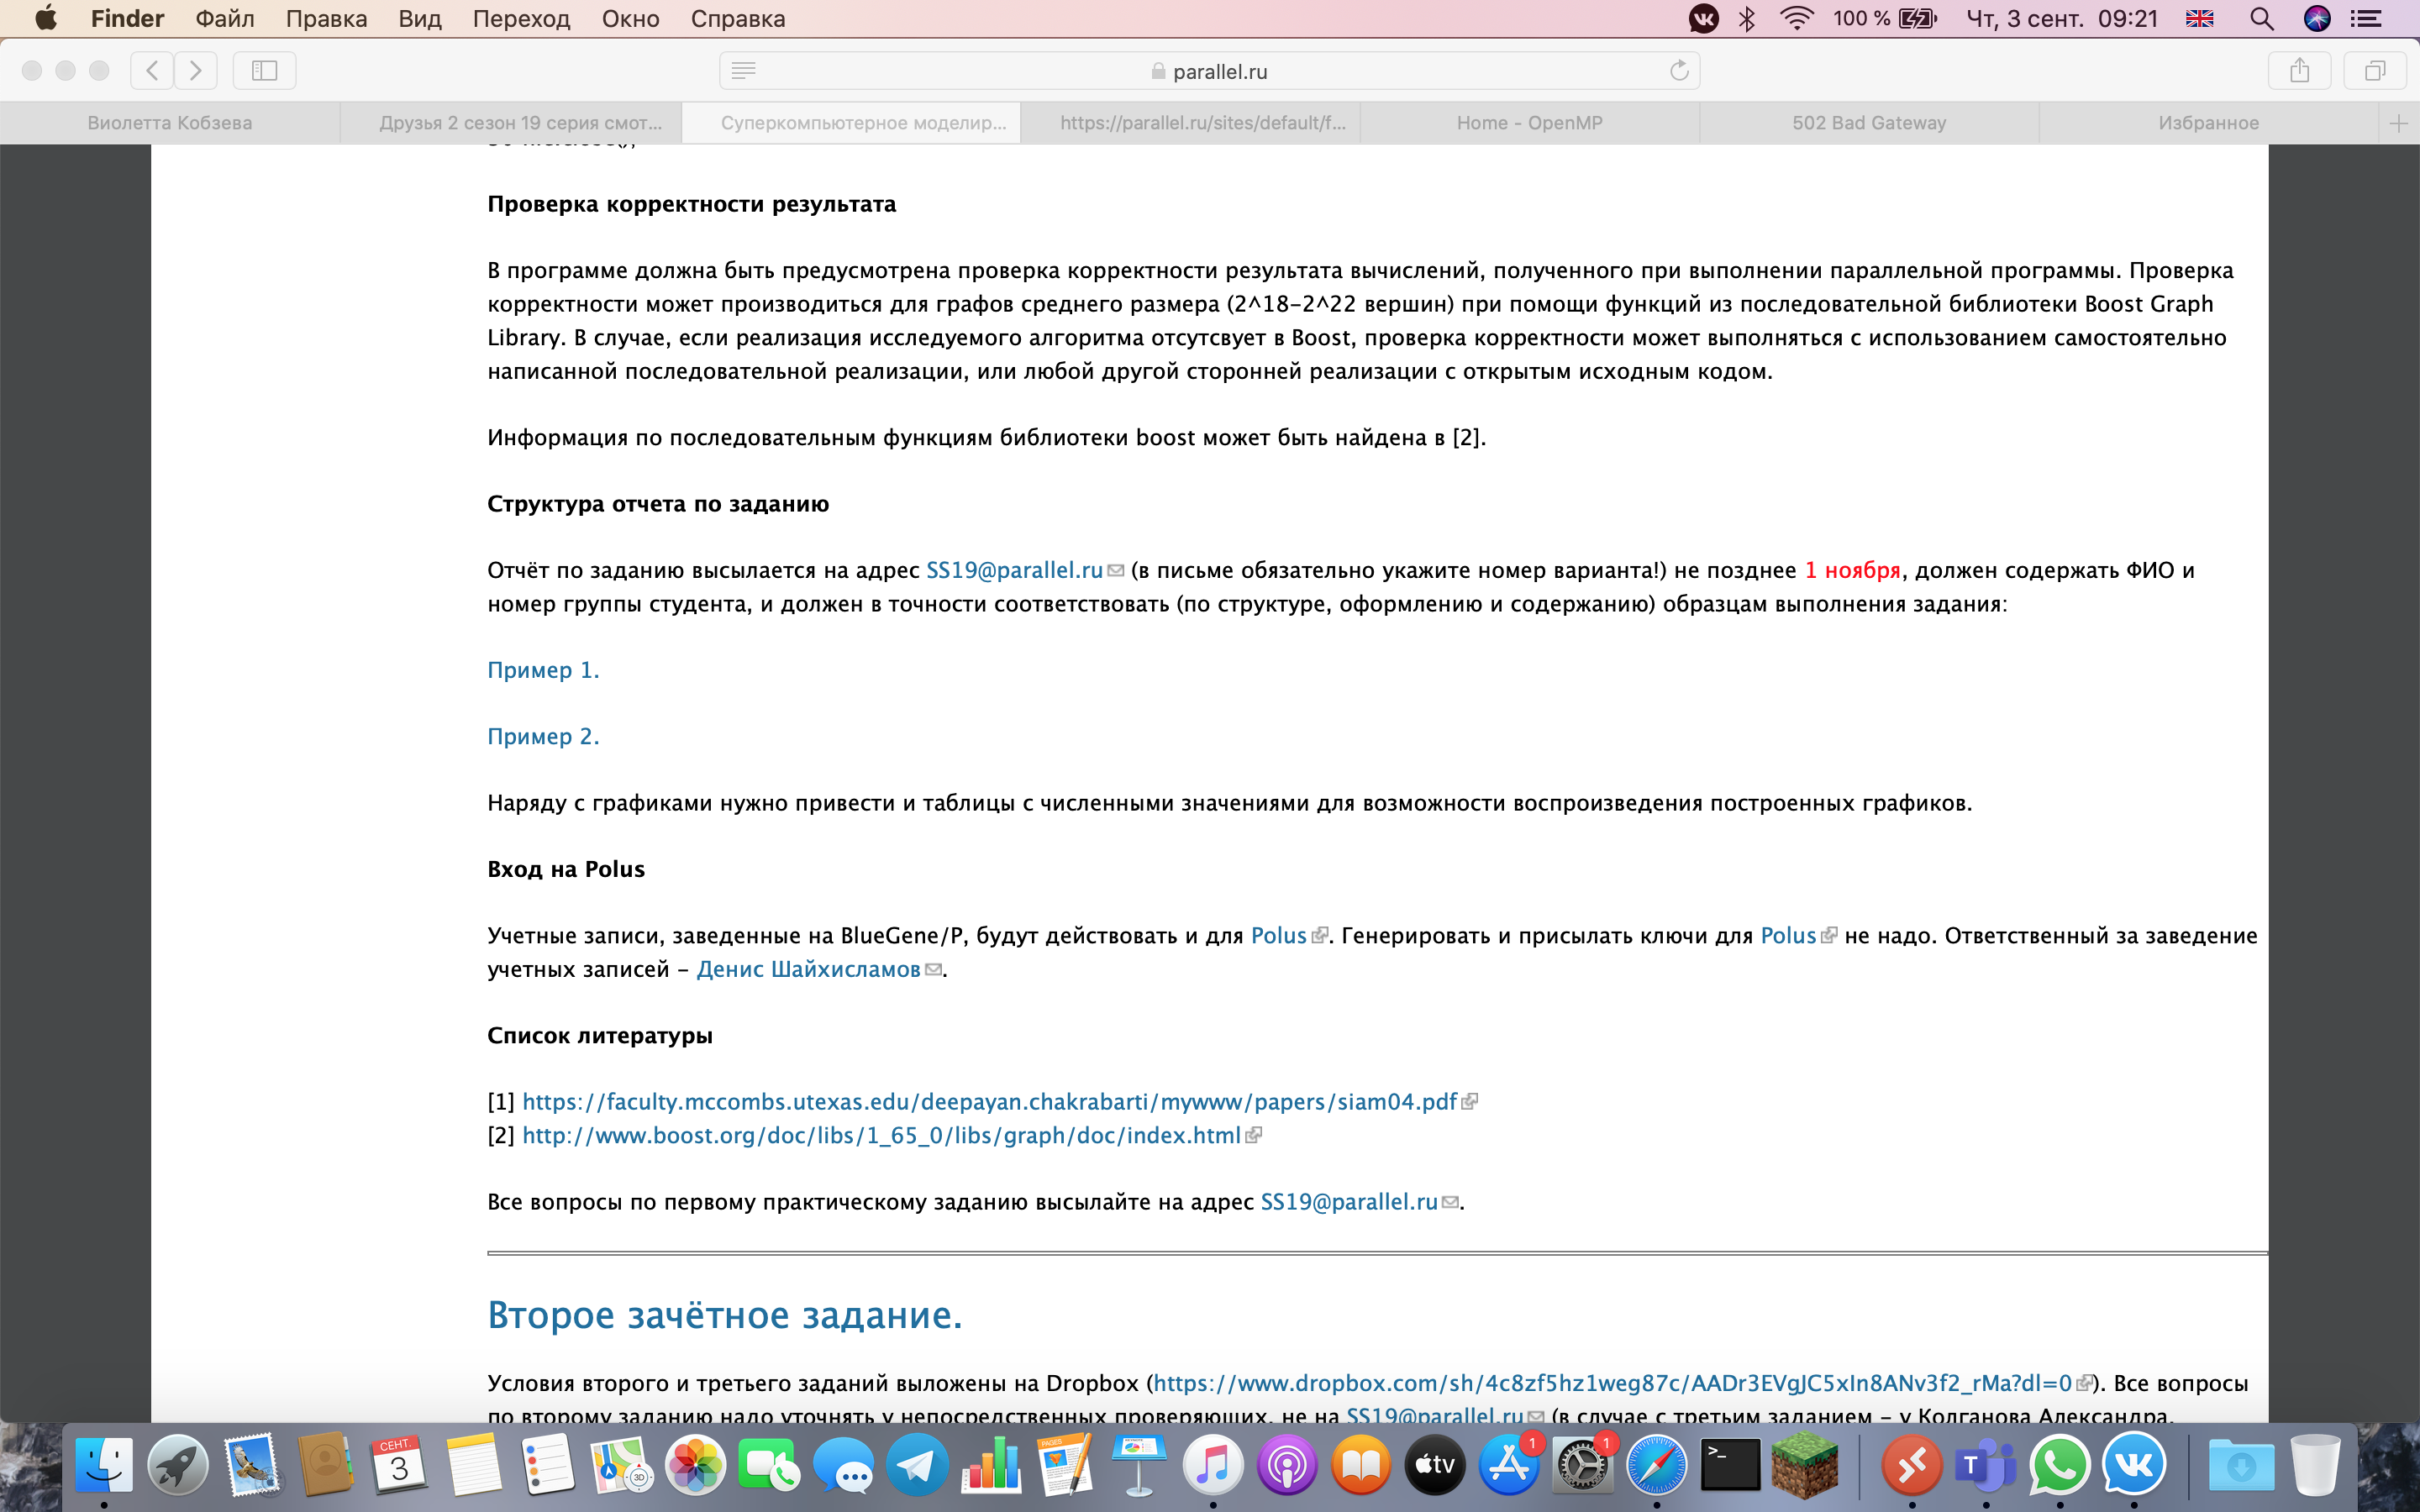Open Notes in the Dock

[x=473, y=1465]
